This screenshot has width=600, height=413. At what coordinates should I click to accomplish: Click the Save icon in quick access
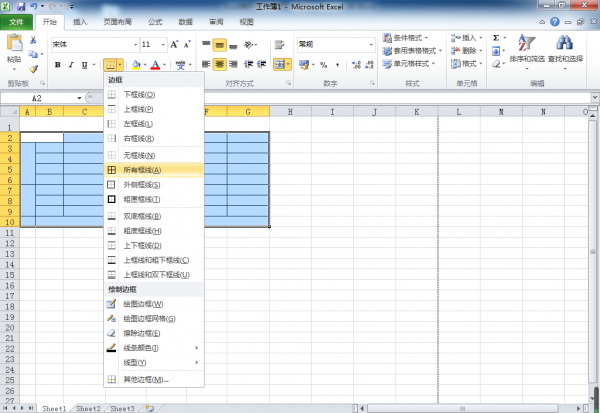coord(21,7)
